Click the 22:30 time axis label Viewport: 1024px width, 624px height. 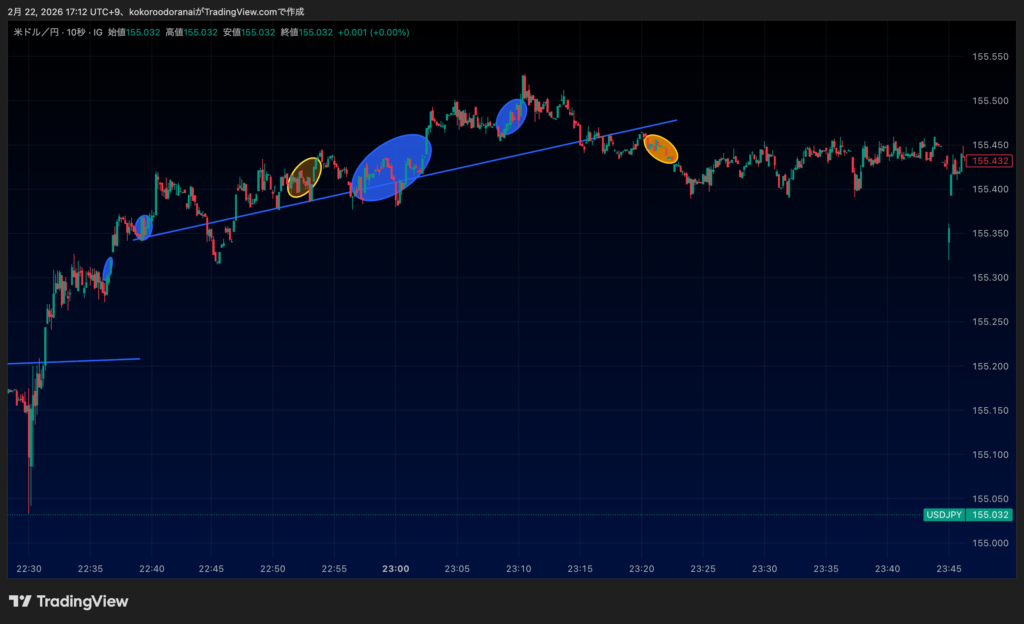pyautogui.click(x=29, y=569)
